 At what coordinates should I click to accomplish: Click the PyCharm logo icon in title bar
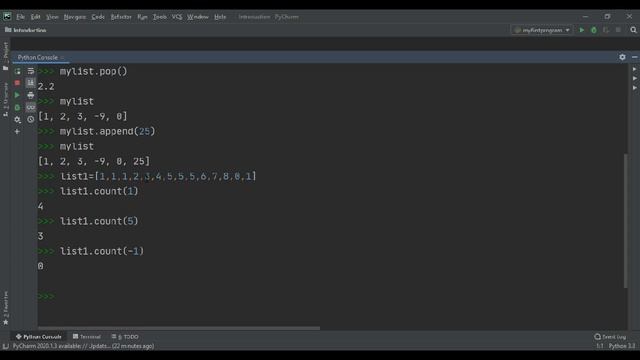pos(7,16)
